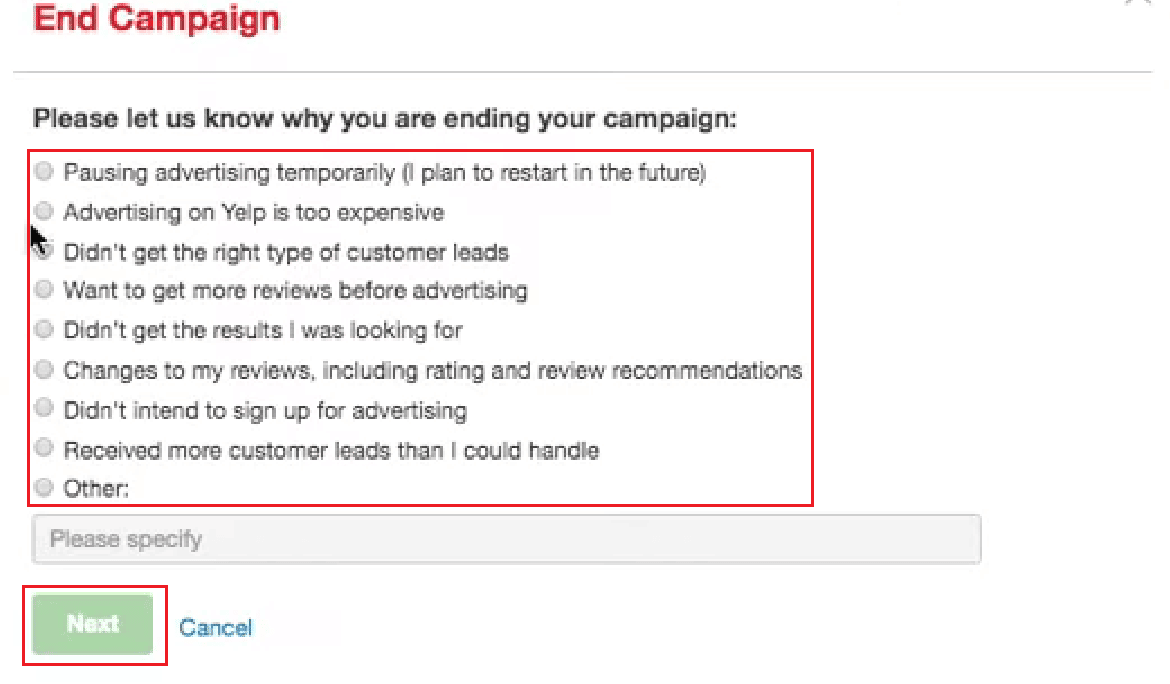Choose the 'Advertising on Yelp is too expensive' radio button

[x=44, y=211]
